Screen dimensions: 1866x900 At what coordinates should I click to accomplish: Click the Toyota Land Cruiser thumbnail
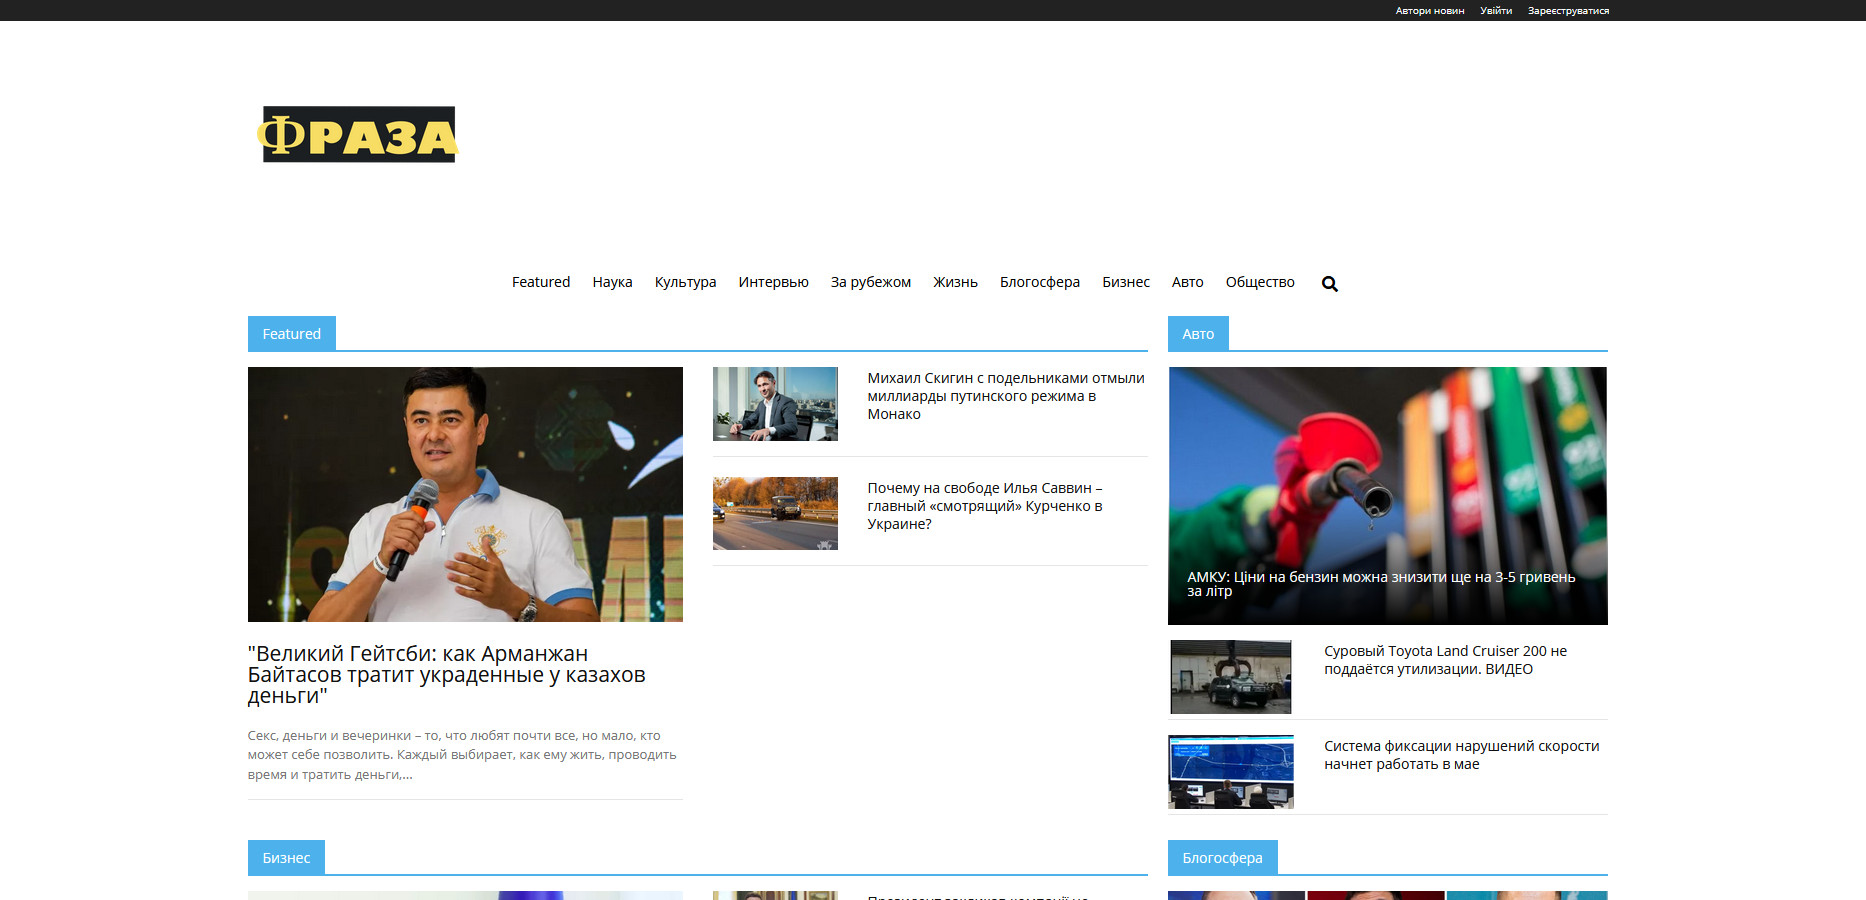1230,677
